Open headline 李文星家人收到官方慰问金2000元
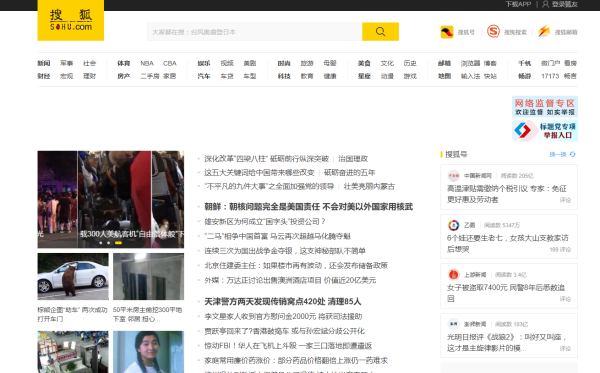Image resolution: width=600 pixels, height=373 pixels. coord(283,316)
